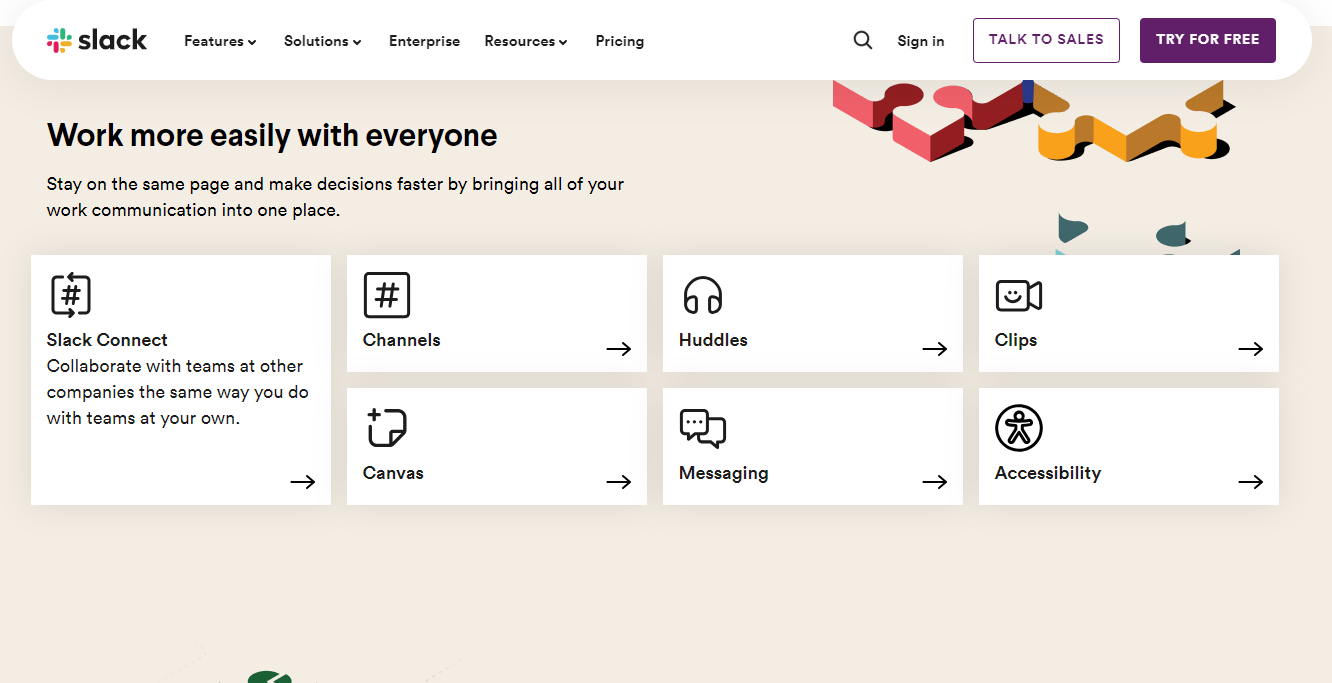Click the Talk to Sales button
The image size is (1332, 683).
[1046, 40]
